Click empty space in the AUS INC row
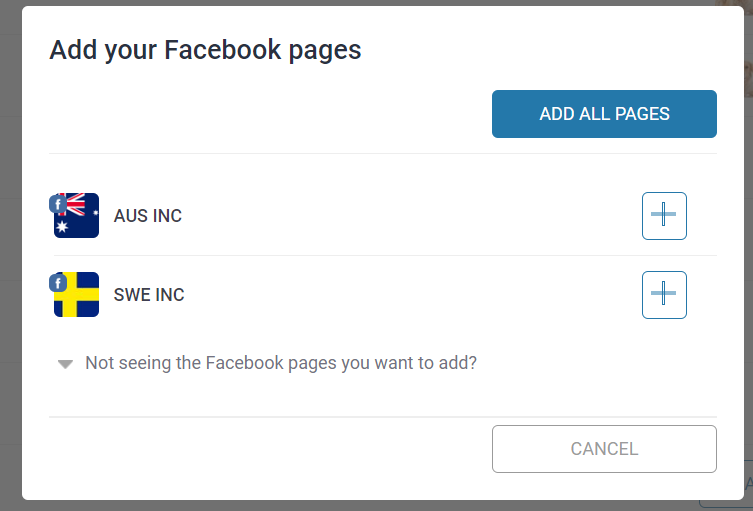This screenshot has width=753, height=511. tap(408, 216)
